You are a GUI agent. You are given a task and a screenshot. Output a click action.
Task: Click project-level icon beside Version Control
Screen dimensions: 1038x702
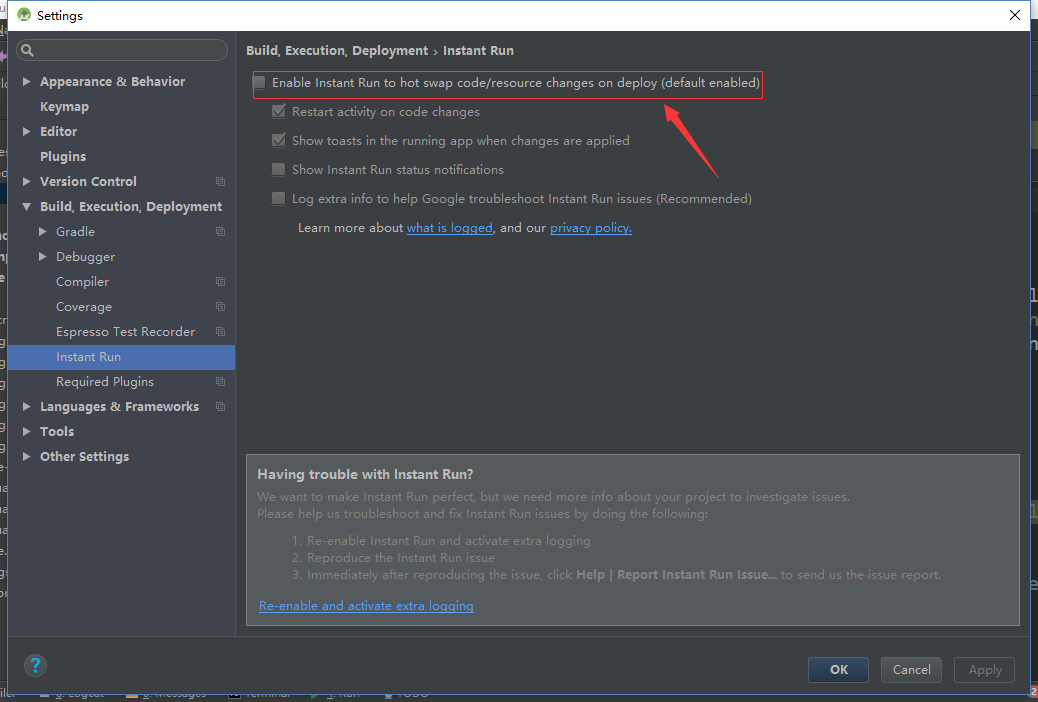click(220, 181)
